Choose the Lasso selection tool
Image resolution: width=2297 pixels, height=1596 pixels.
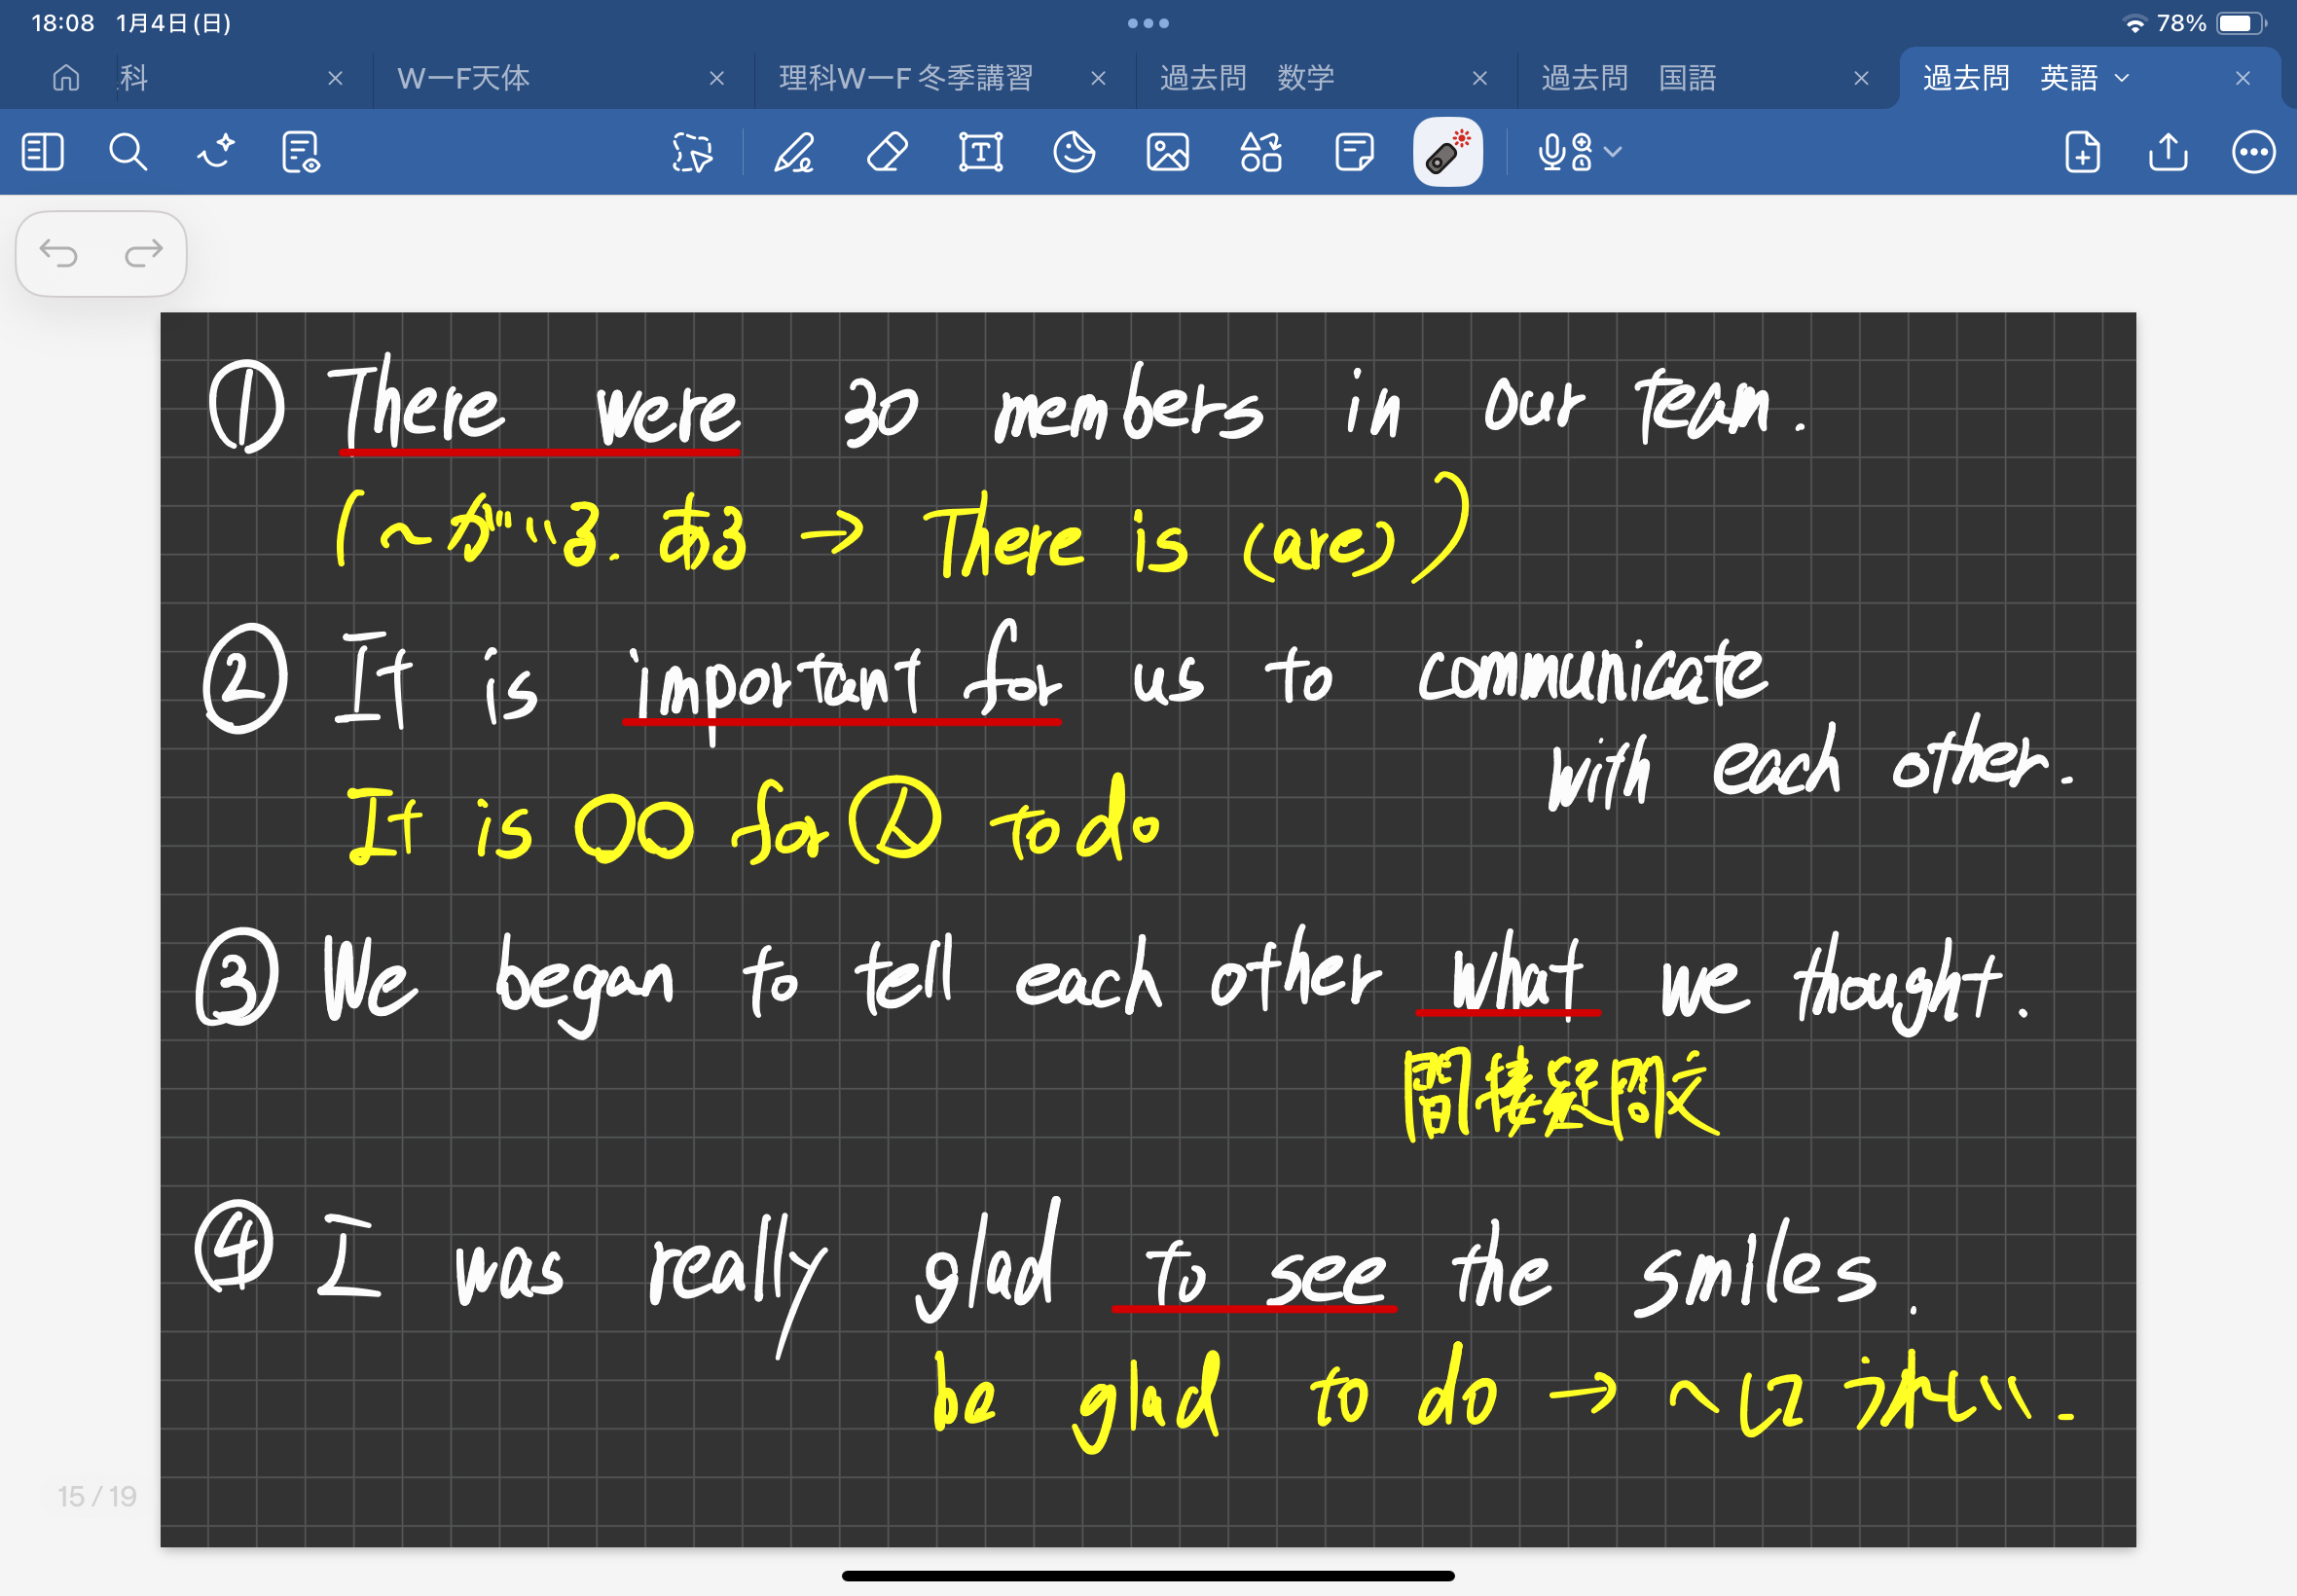click(692, 153)
